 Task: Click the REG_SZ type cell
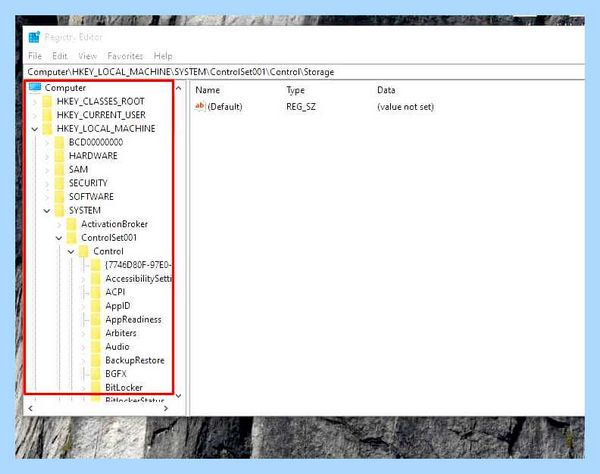tap(301, 107)
